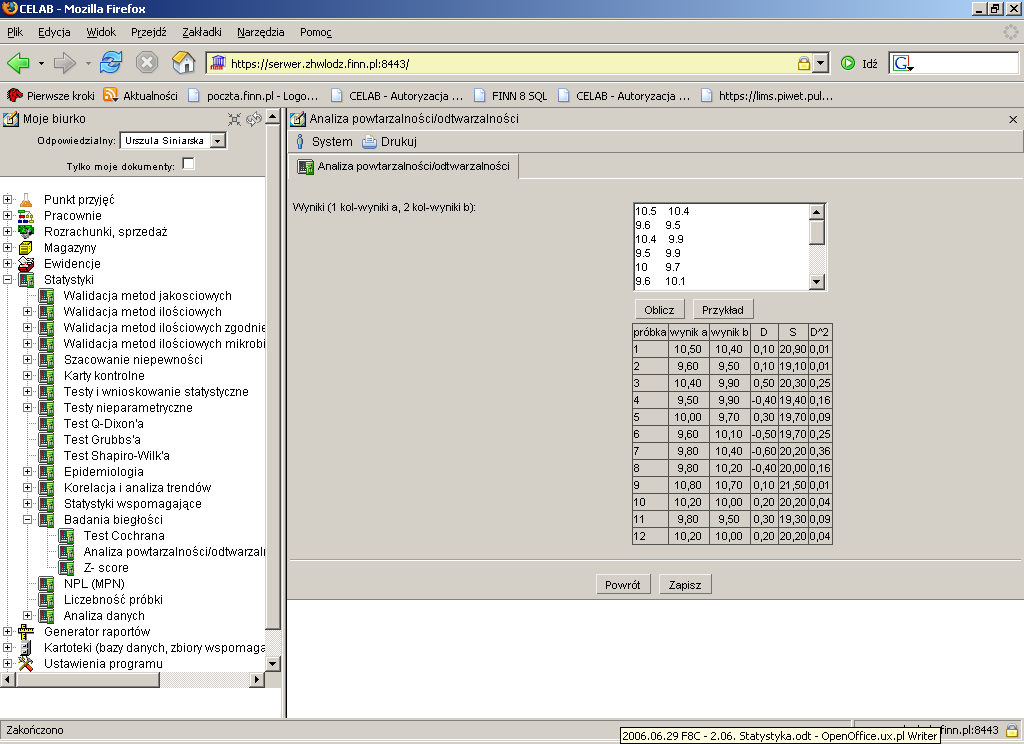The width and height of the screenshot is (1024, 744).
Task: Toggle Tylko moje dokumenty checkbox
Action: click(x=188, y=163)
